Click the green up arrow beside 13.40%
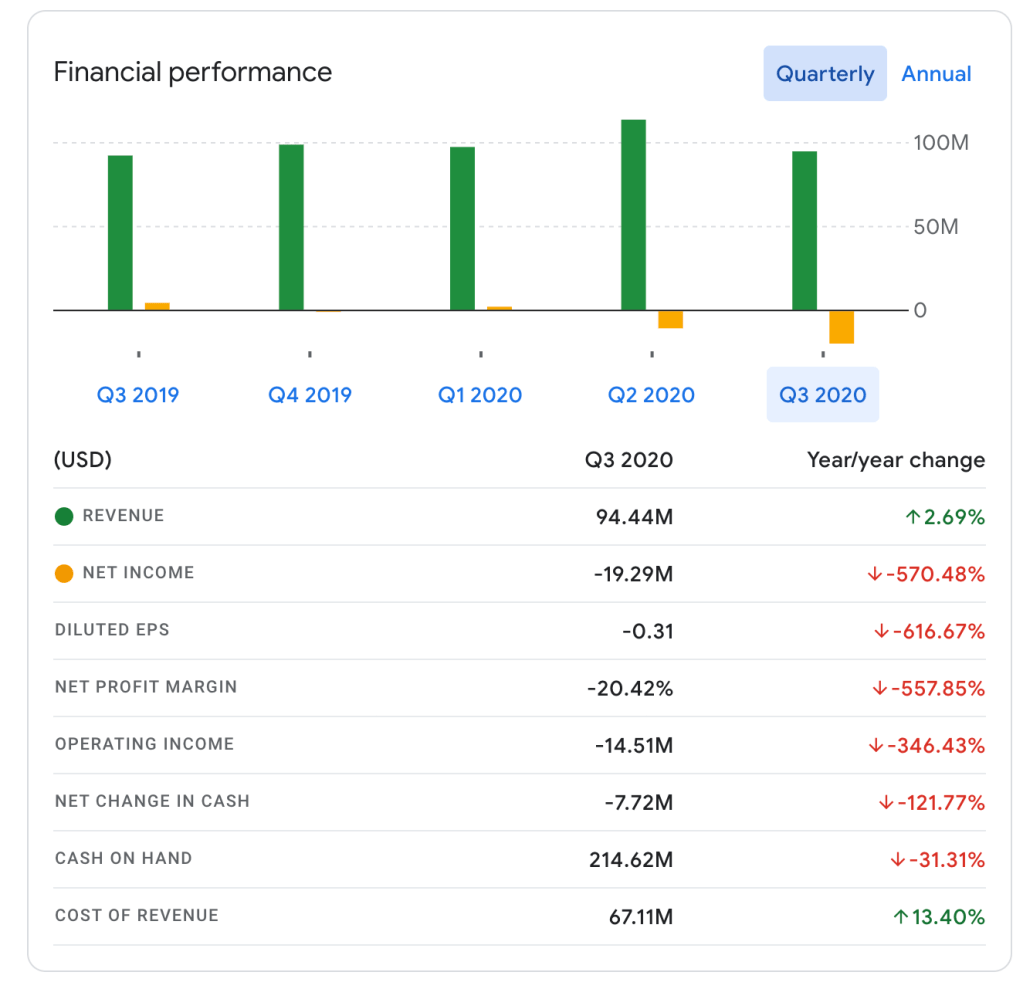The image size is (1023, 989). (x=900, y=917)
